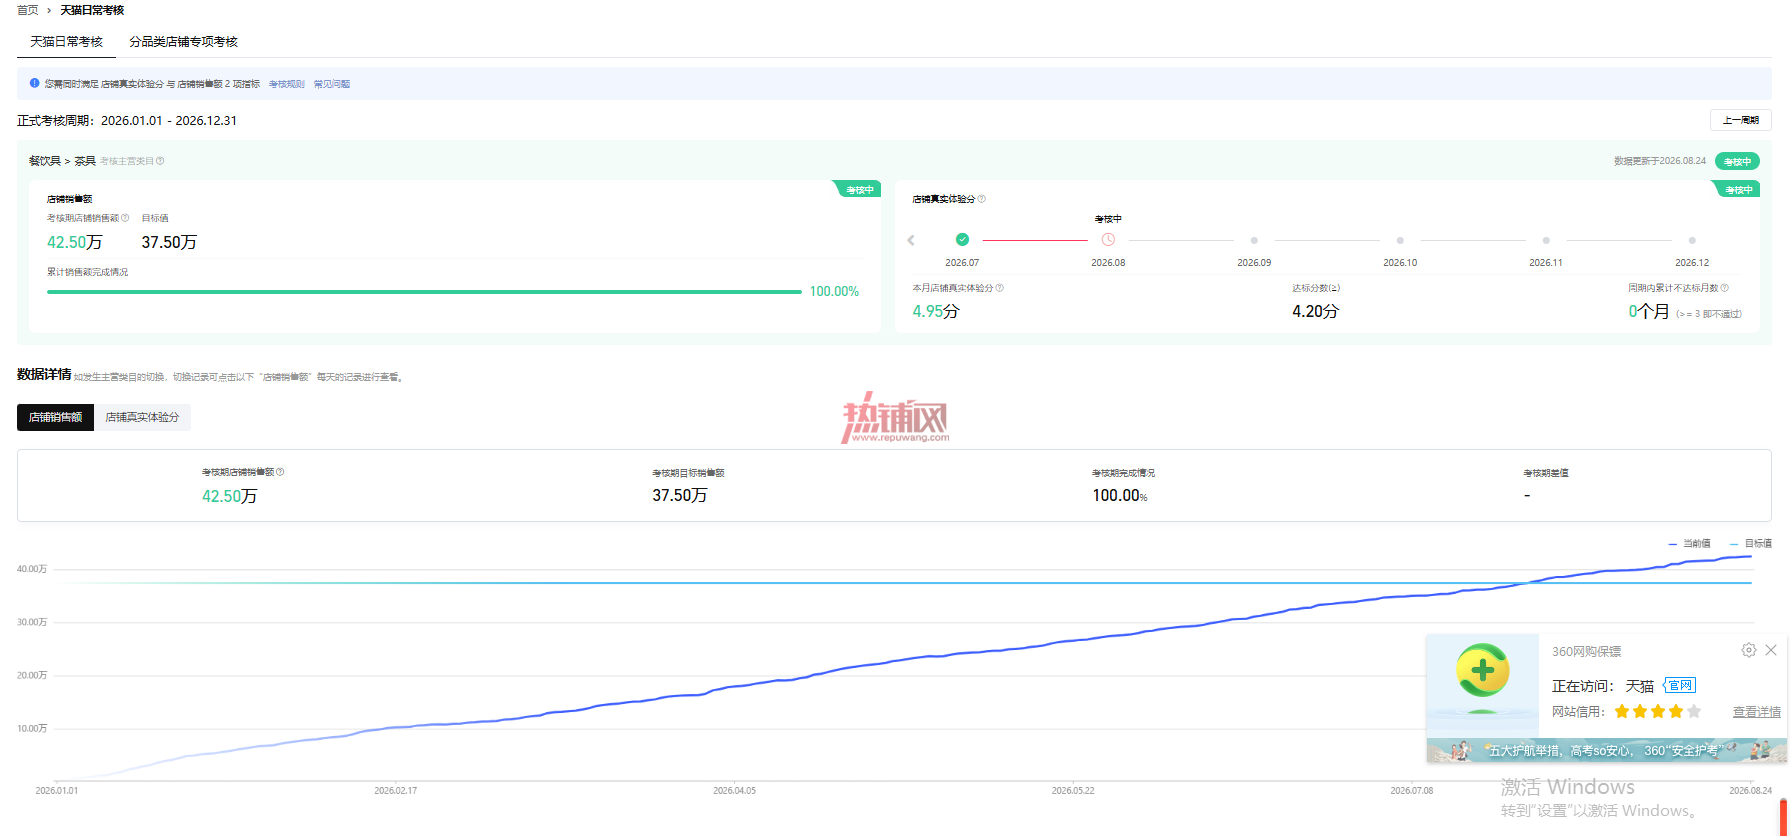The image size is (1790, 836).
Task: Click help icon next to 周期内累计不达标月数
Action: [x=1725, y=288]
